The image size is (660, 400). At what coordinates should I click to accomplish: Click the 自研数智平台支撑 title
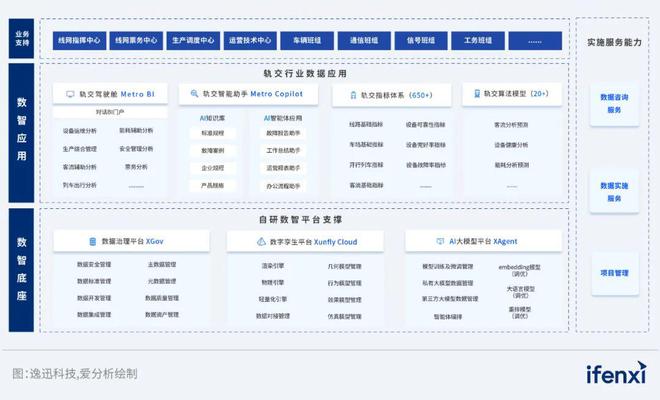pyautogui.click(x=301, y=219)
